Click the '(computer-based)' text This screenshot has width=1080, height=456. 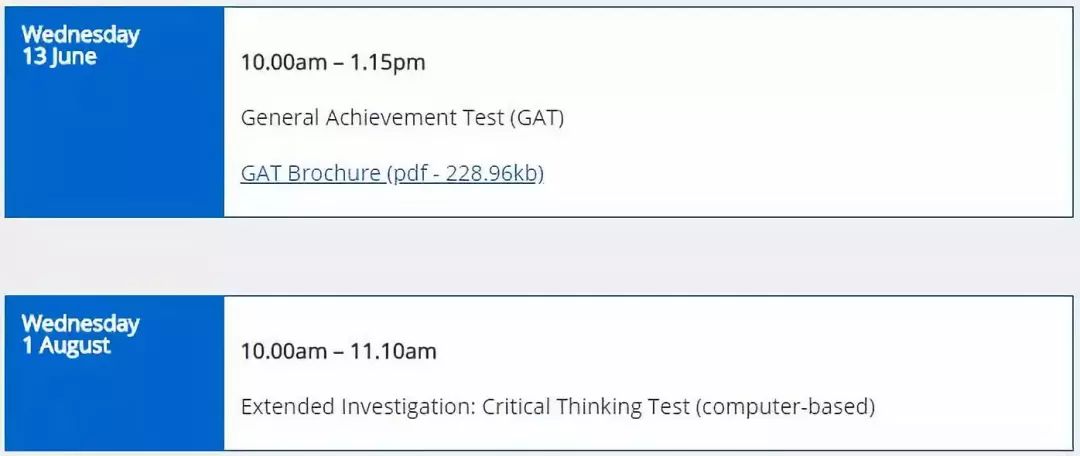click(785, 406)
